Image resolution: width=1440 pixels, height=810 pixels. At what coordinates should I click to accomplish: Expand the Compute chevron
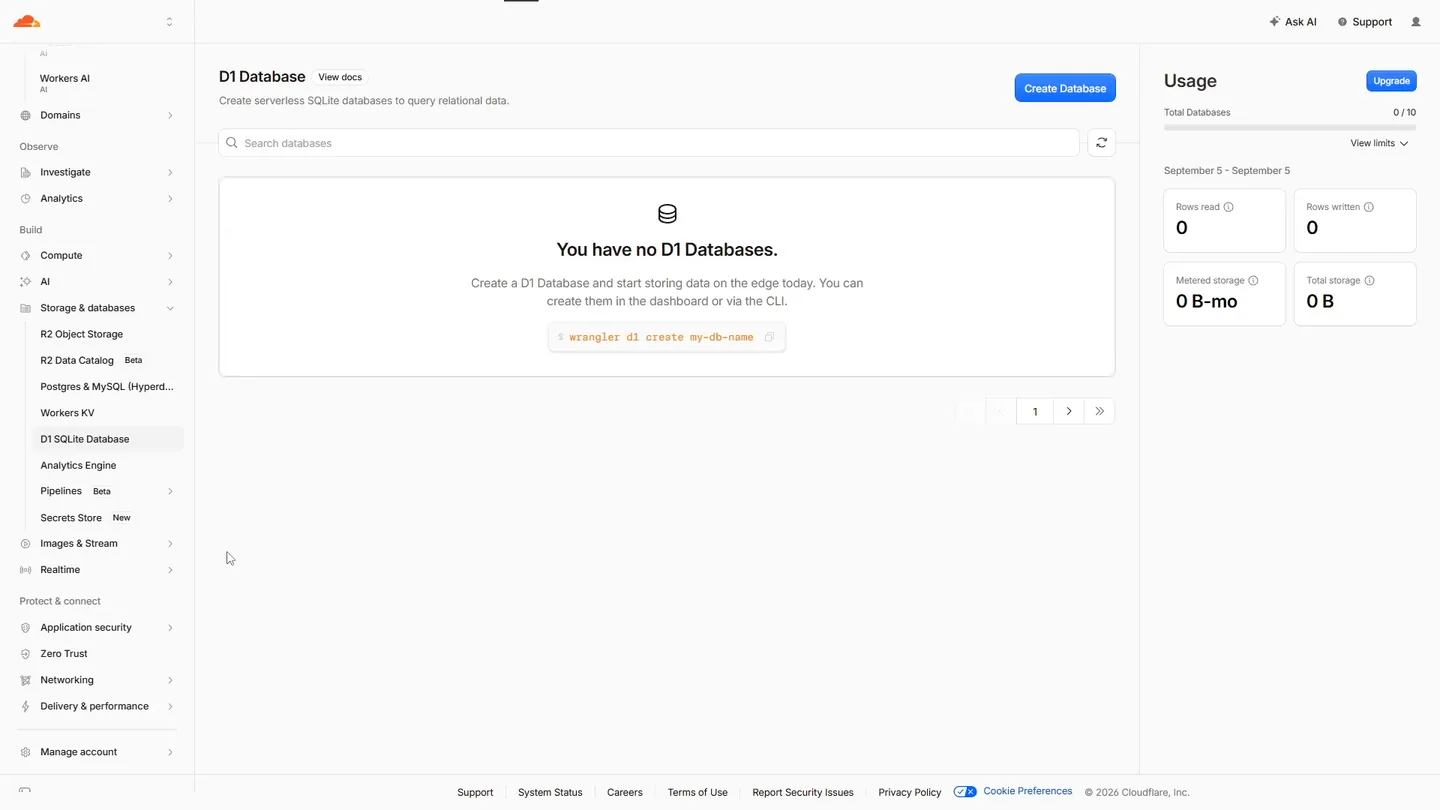170,256
